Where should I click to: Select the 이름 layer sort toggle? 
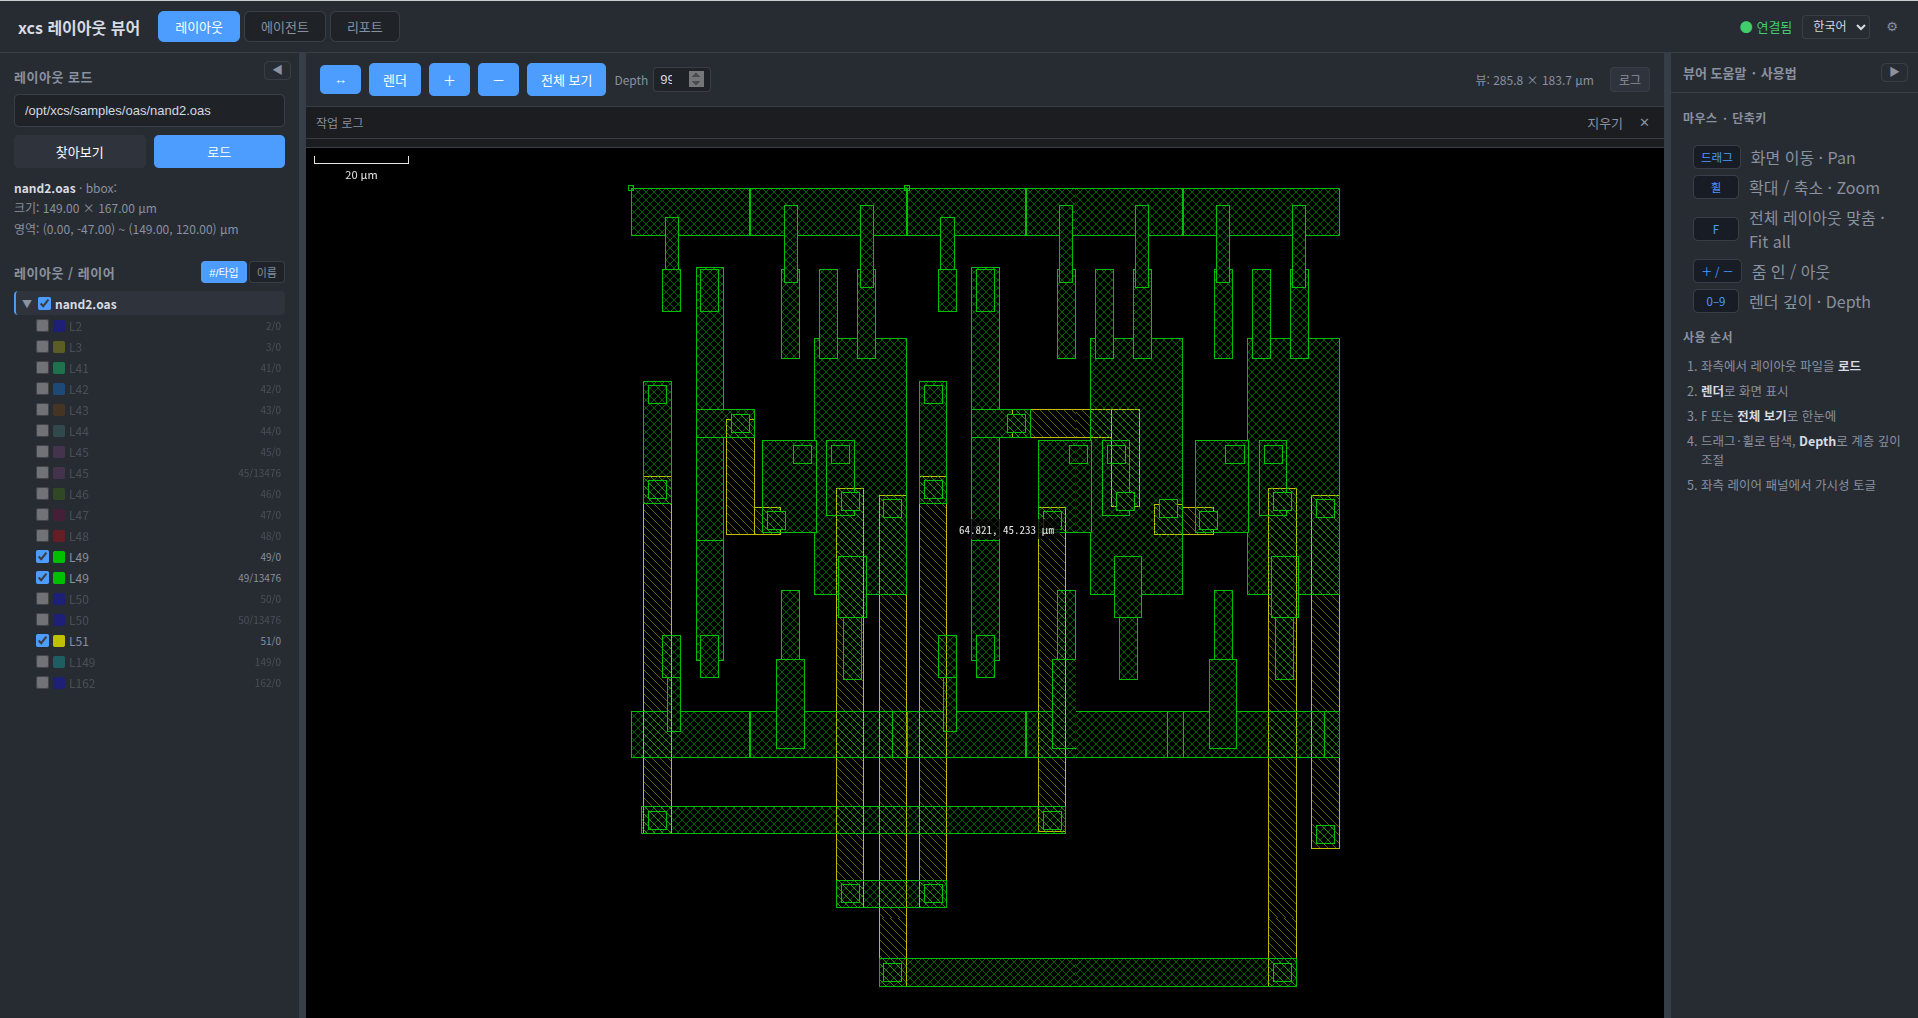click(x=266, y=272)
